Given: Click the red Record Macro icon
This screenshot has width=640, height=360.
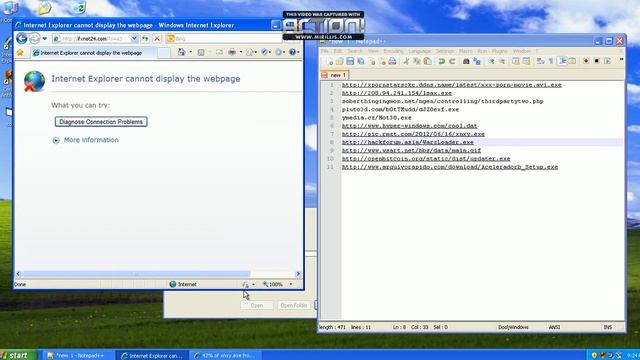Looking at the screenshot, I should [x=586, y=62].
